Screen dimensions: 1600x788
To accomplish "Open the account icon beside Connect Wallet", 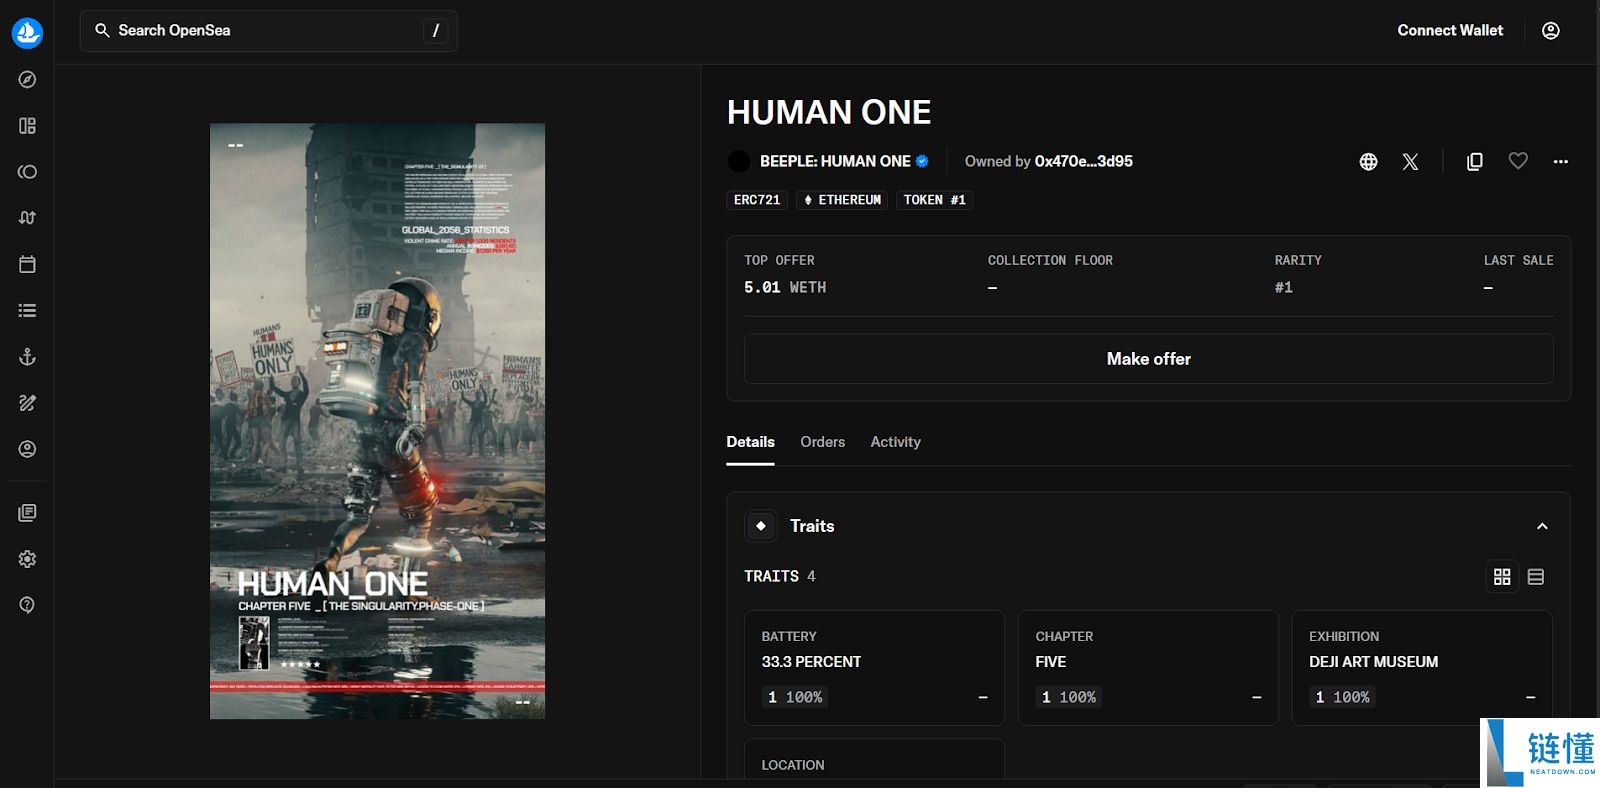I will 1551,31.
